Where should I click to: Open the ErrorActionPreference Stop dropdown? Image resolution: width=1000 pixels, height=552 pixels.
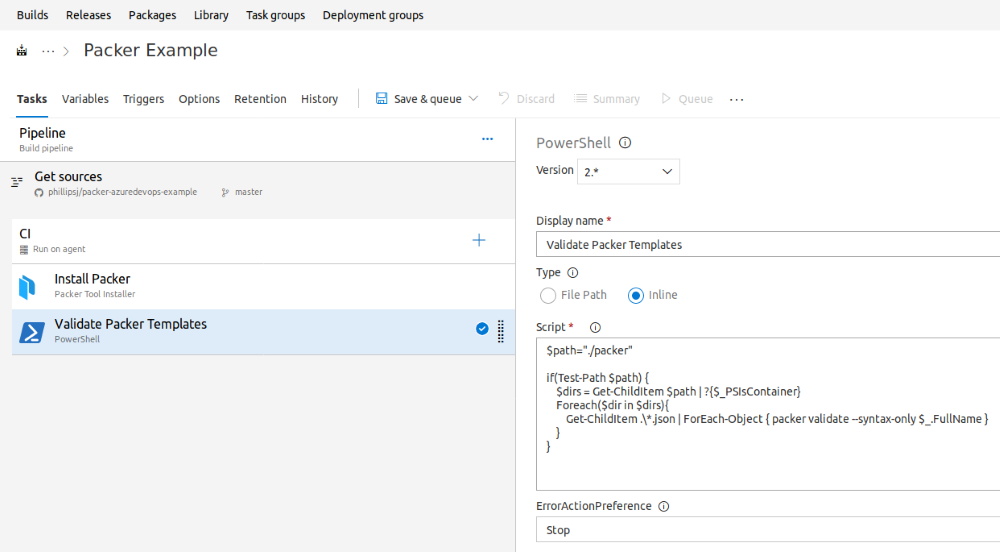tap(768, 530)
